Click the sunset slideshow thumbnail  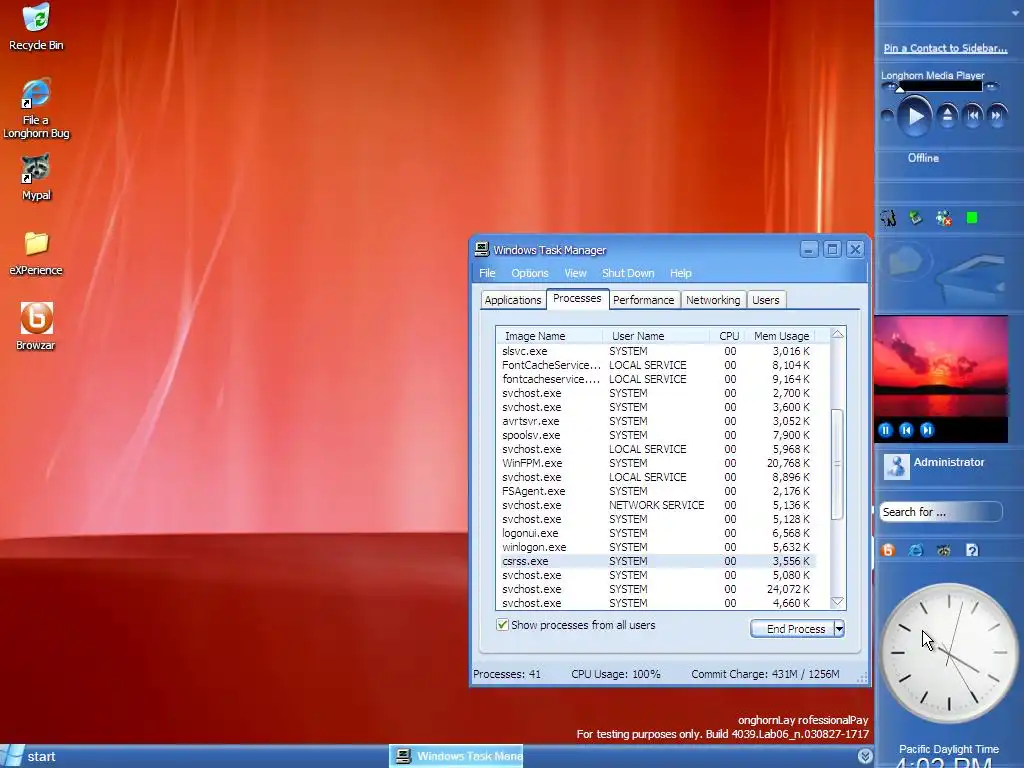click(x=941, y=366)
